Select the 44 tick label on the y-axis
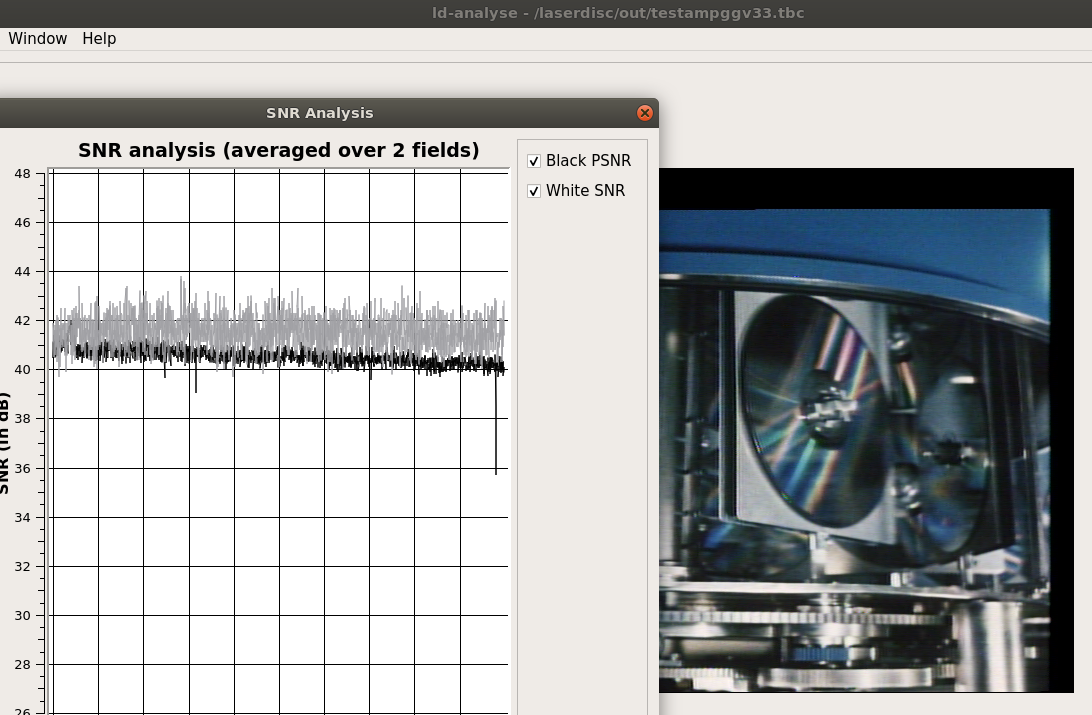 (x=22, y=271)
